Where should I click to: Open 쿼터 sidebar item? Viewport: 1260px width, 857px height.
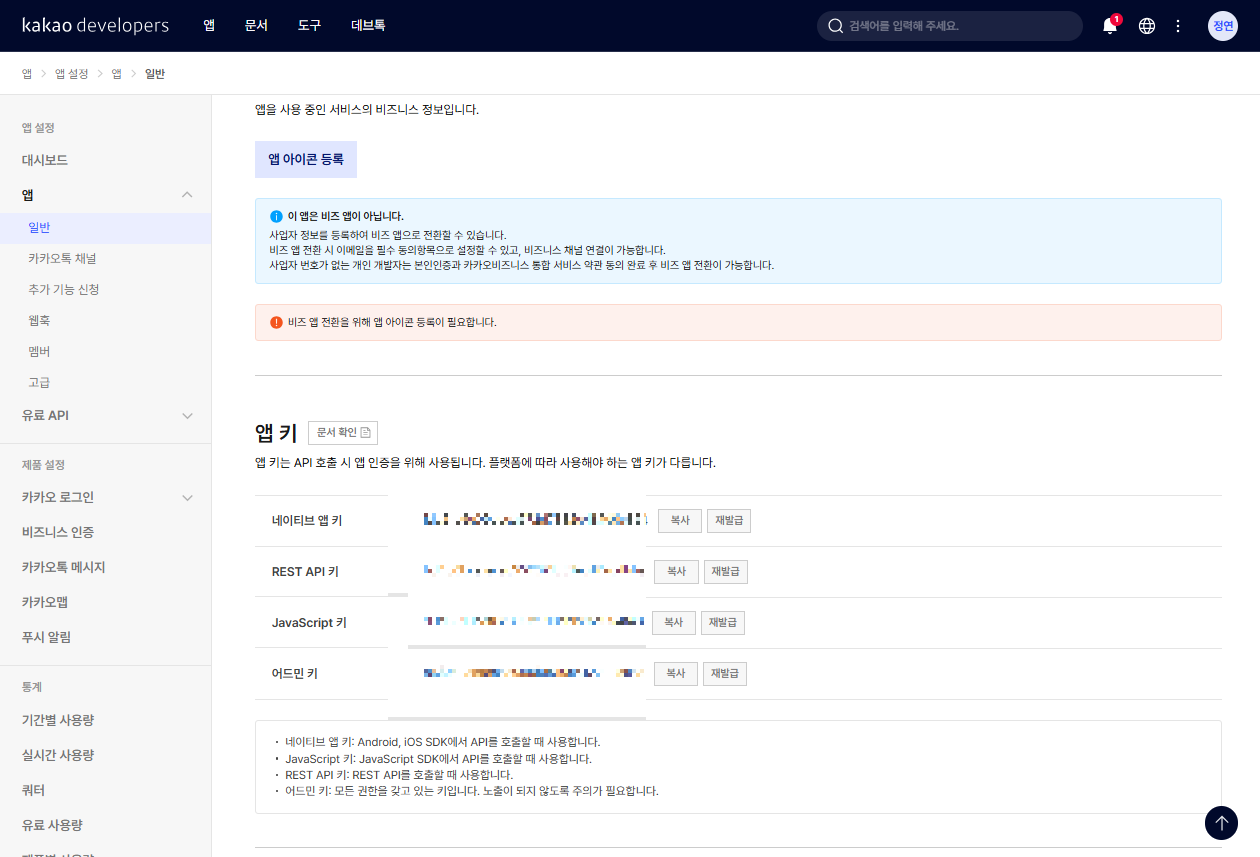pyautogui.click(x=33, y=790)
